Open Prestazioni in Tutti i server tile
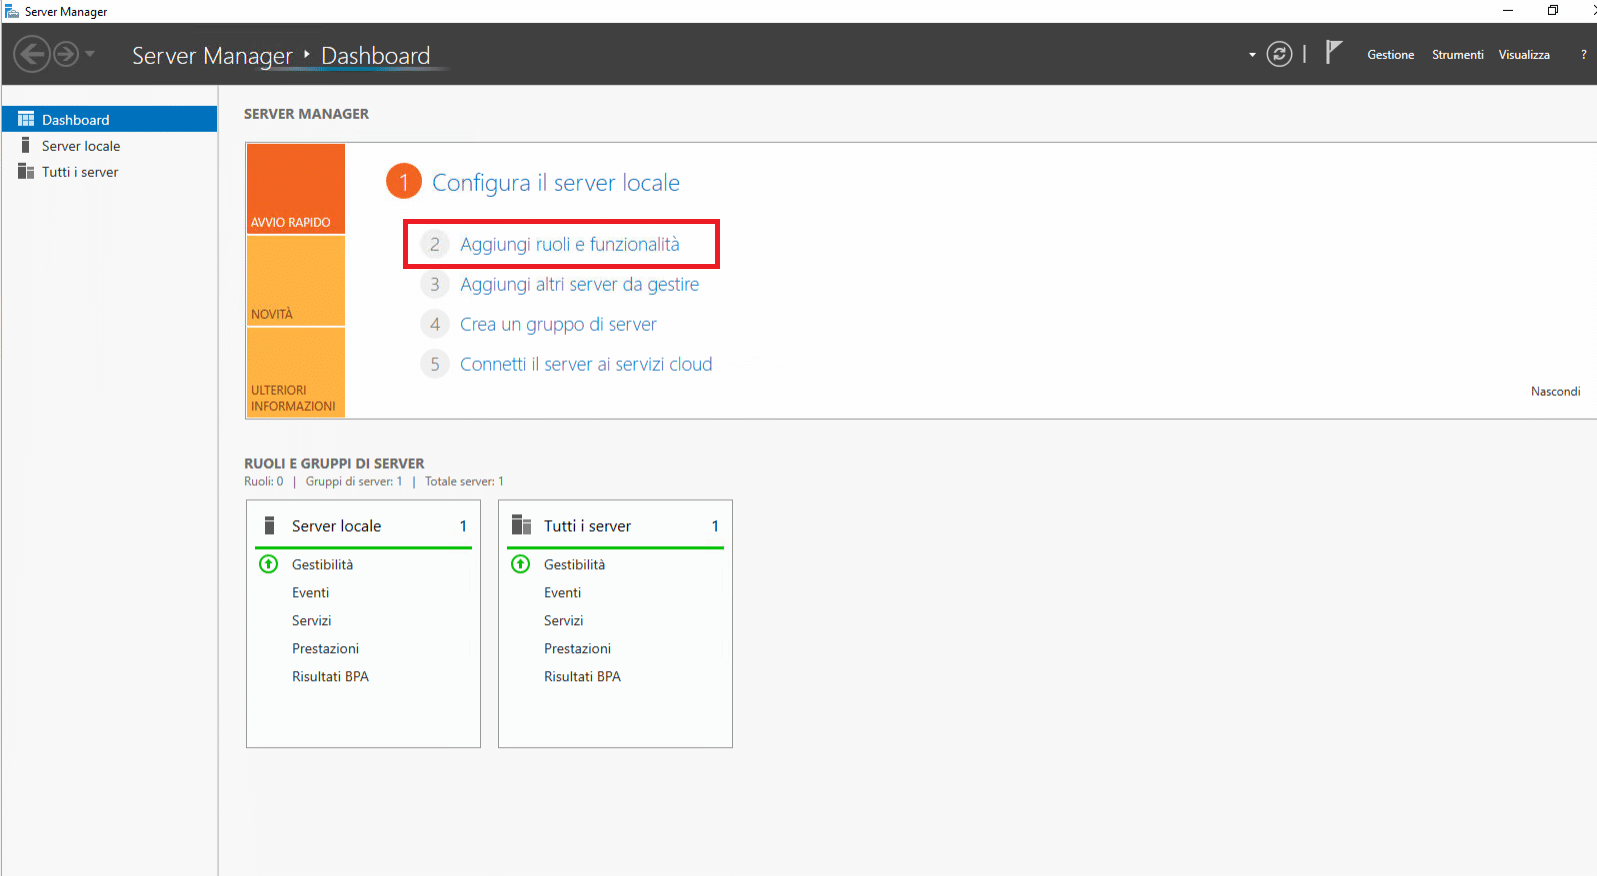Image resolution: width=1597 pixels, height=876 pixels. coord(577,648)
